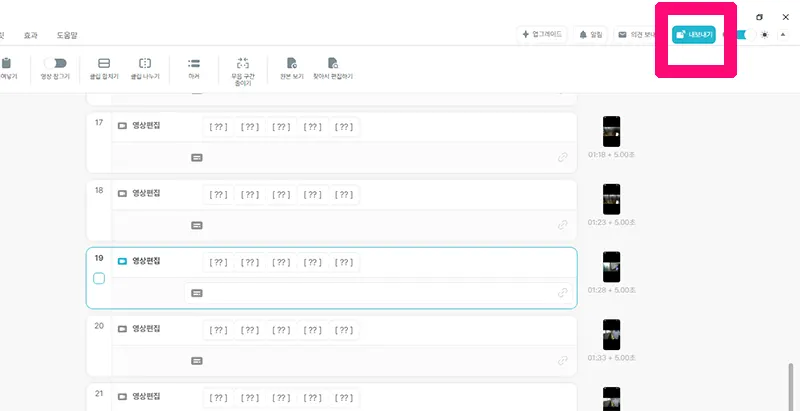Click the 영상편집 label in clip 18

coord(146,193)
